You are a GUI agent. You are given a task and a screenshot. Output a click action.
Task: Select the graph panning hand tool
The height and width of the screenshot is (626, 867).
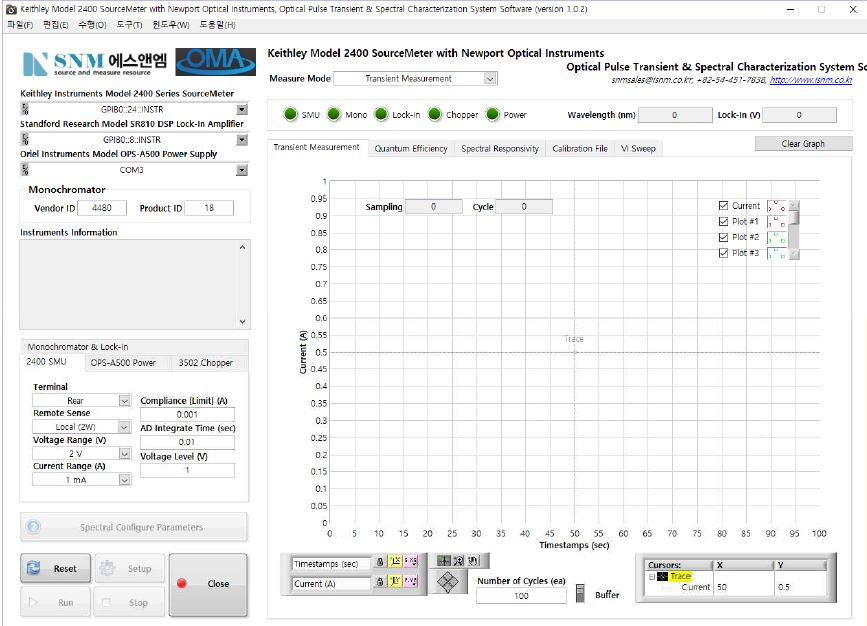(x=473, y=560)
